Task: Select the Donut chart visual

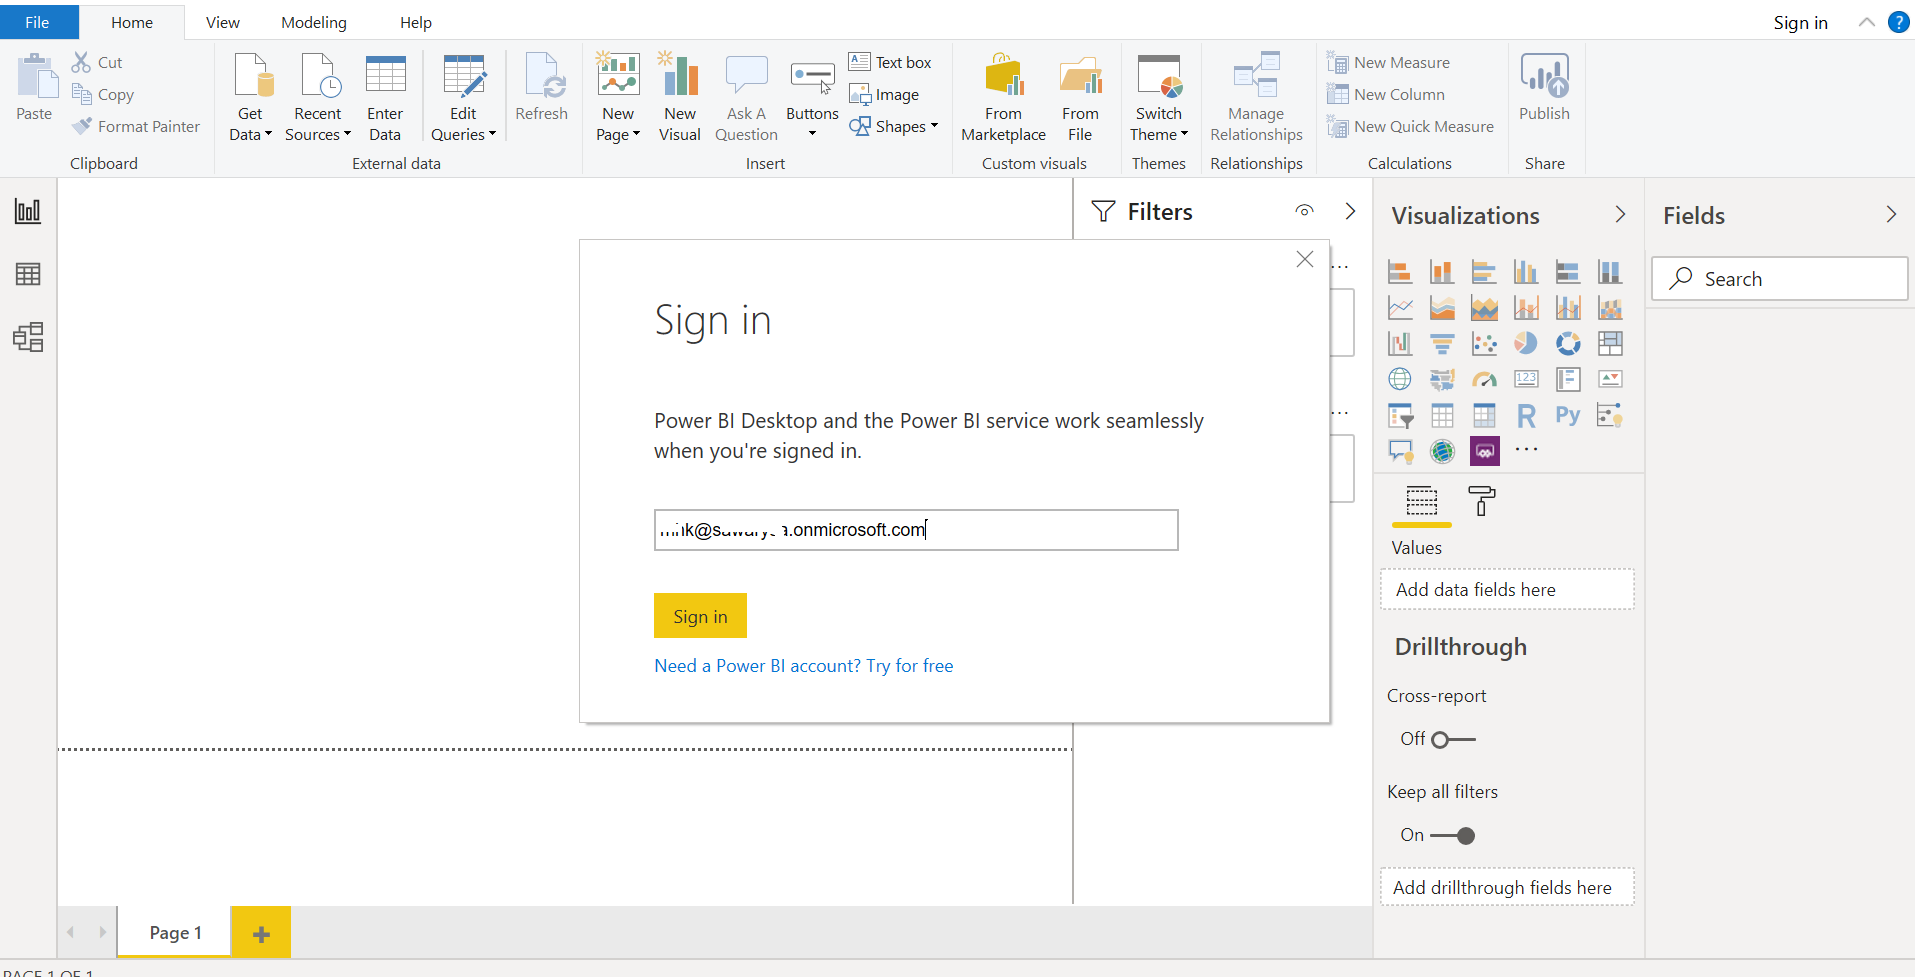Action: click(1568, 343)
